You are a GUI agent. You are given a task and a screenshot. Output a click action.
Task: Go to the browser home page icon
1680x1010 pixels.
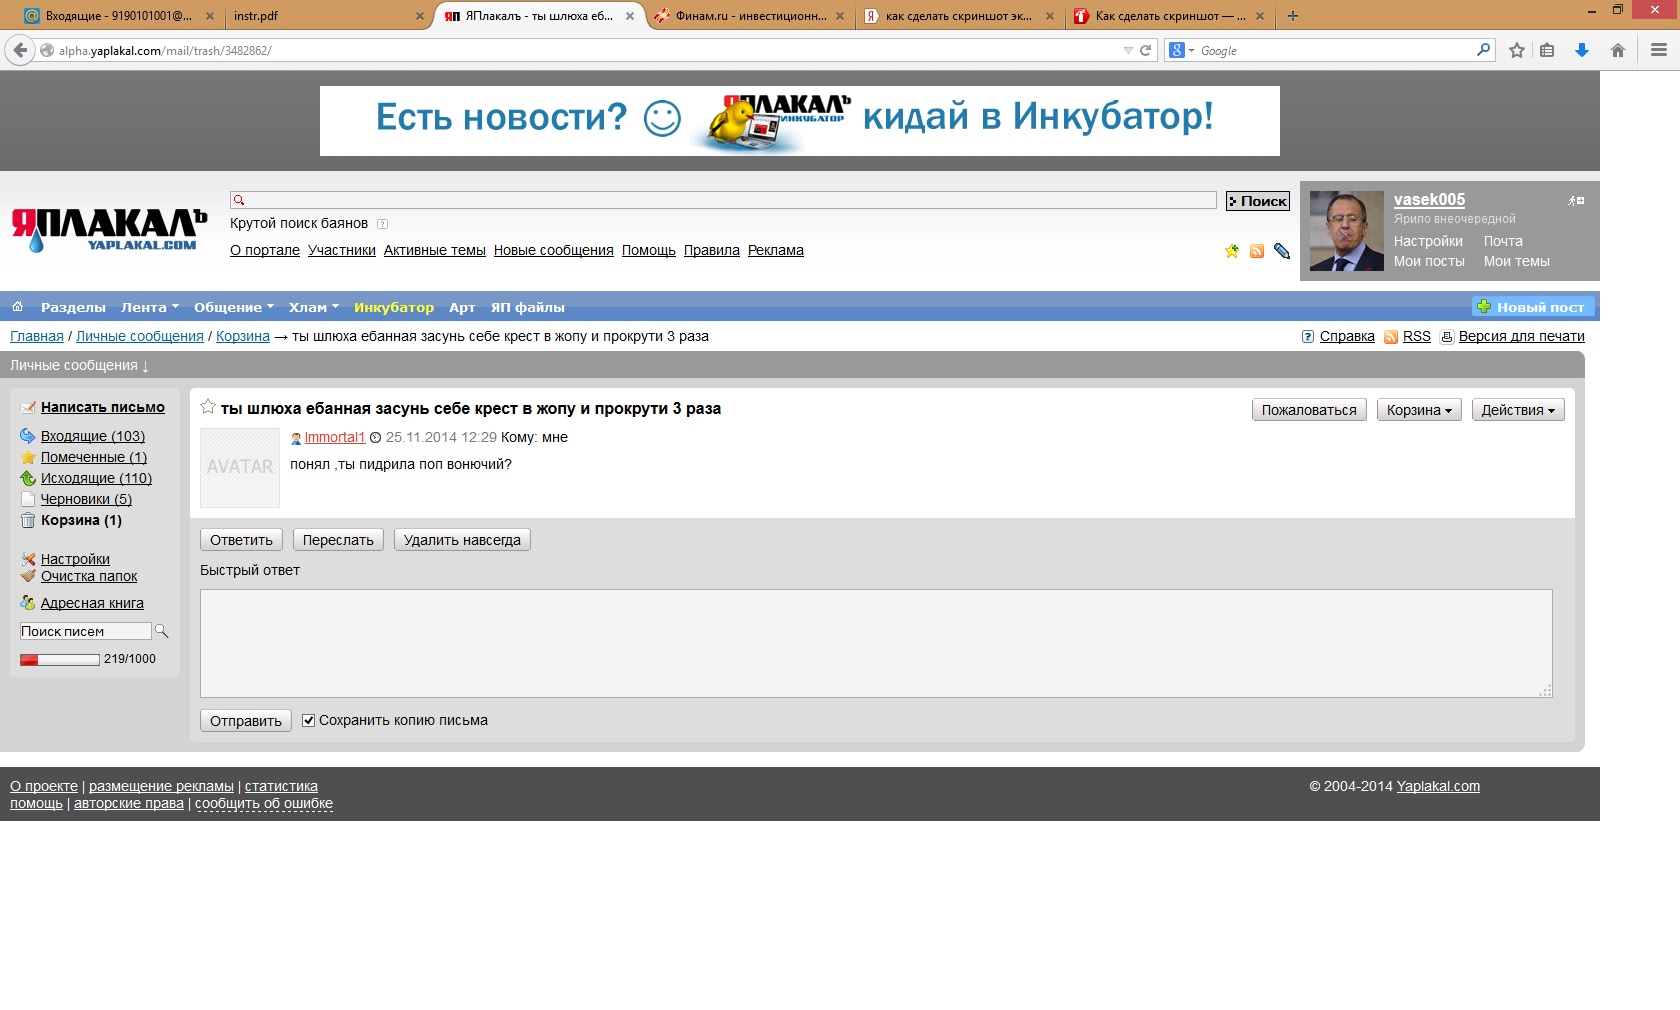(x=1618, y=50)
